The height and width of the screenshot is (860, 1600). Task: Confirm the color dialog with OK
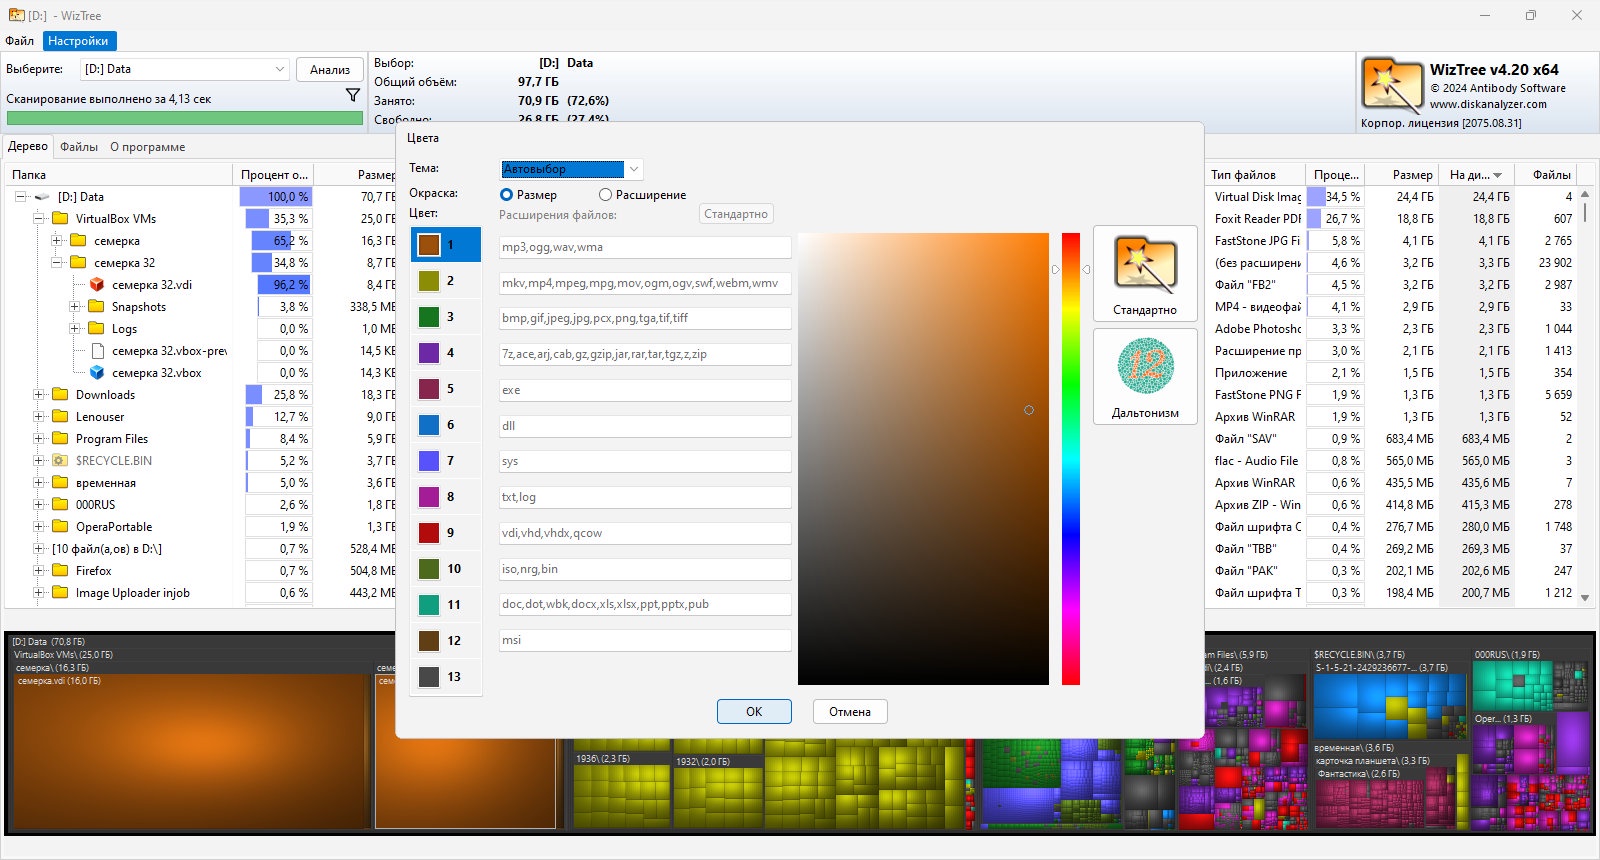(x=754, y=712)
